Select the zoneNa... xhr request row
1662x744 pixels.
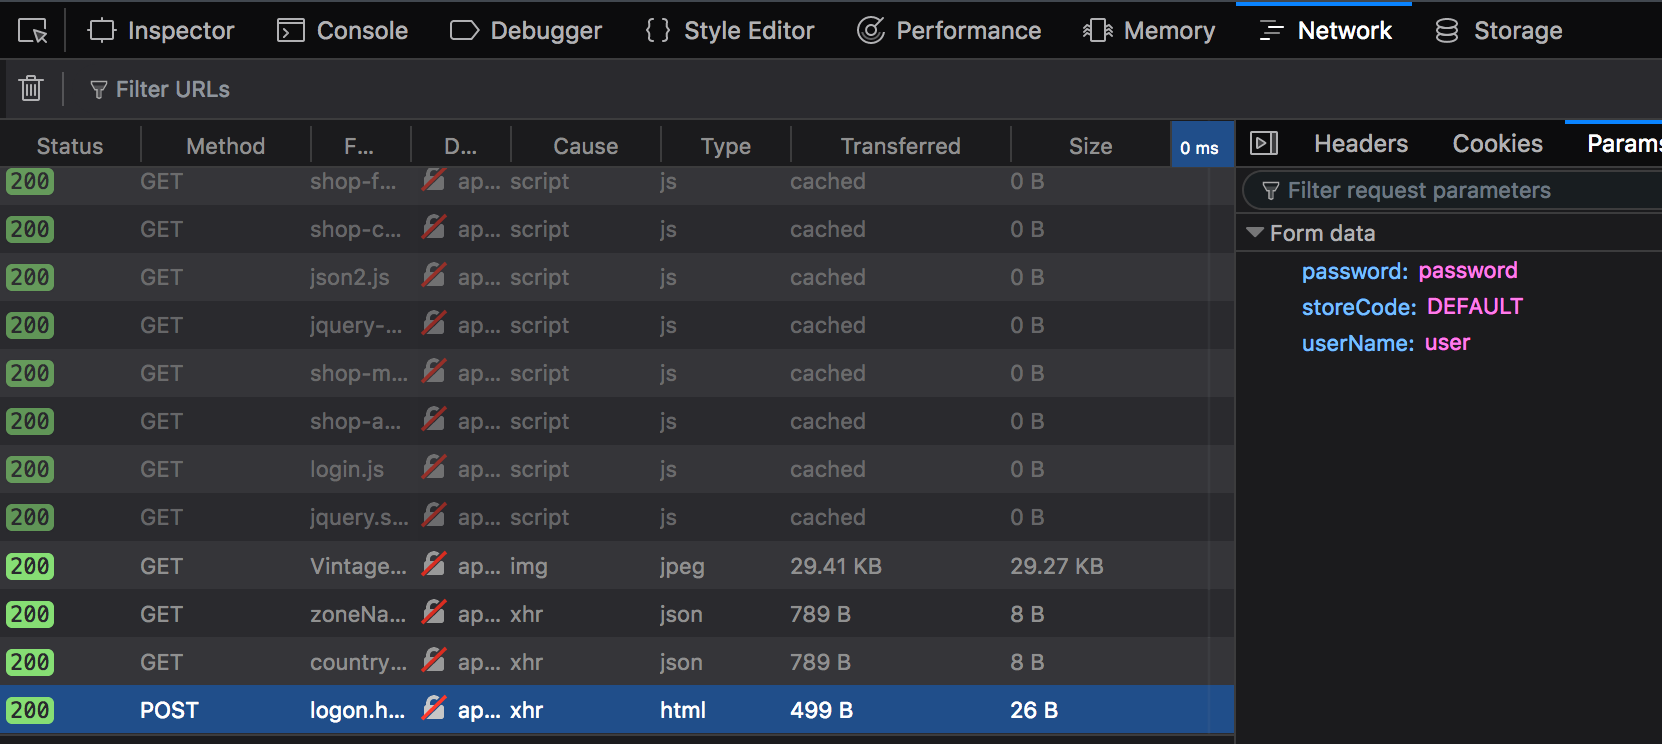[x=617, y=614]
